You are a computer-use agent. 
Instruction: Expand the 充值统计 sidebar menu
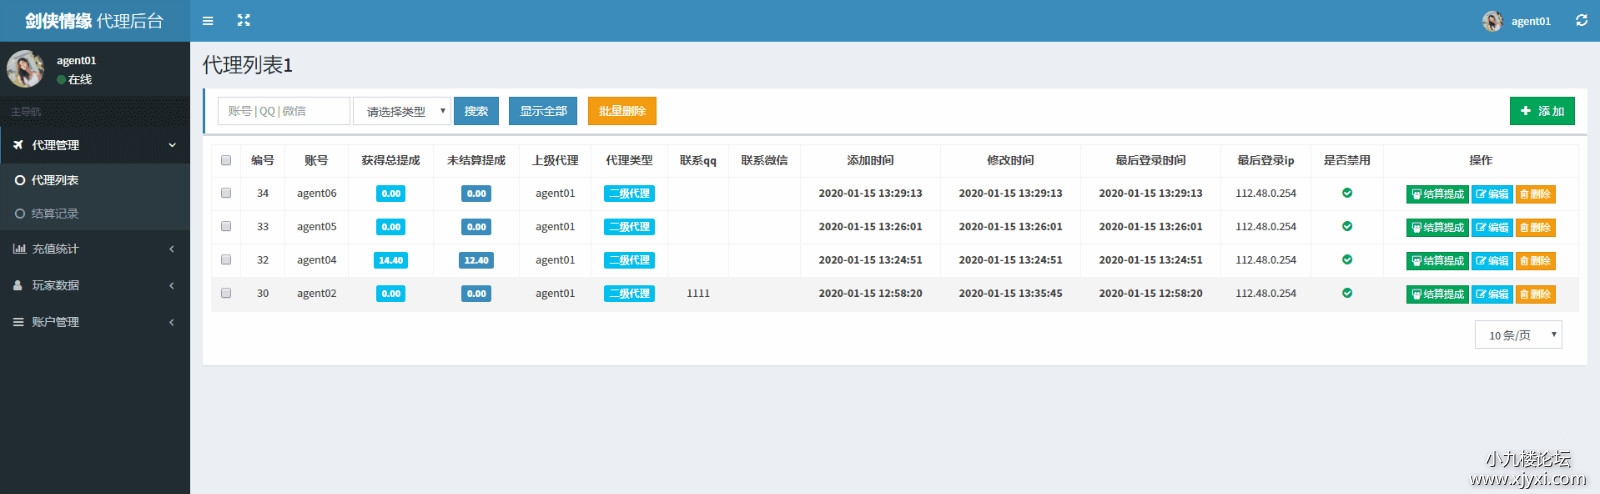(x=94, y=249)
